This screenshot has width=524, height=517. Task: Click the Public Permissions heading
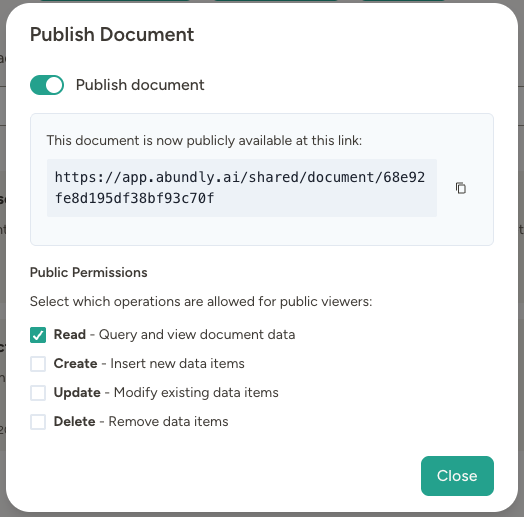click(x=89, y=272)
